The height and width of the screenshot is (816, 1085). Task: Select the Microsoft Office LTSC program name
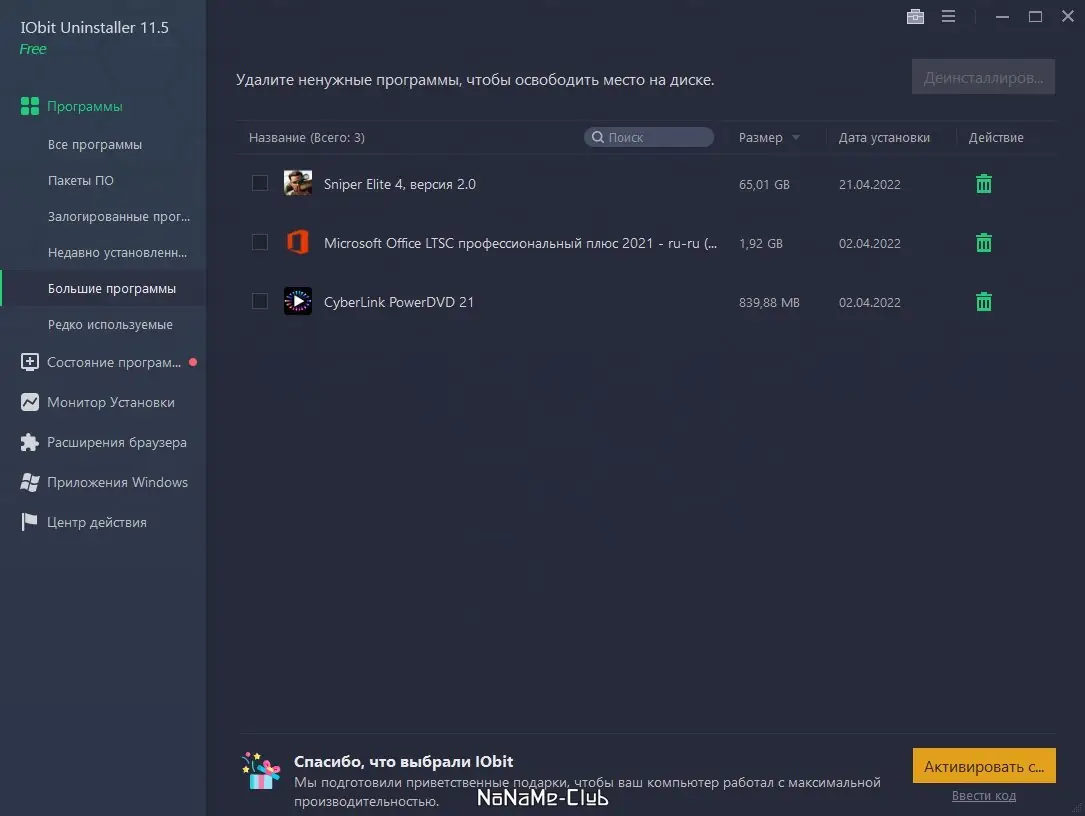520,243
